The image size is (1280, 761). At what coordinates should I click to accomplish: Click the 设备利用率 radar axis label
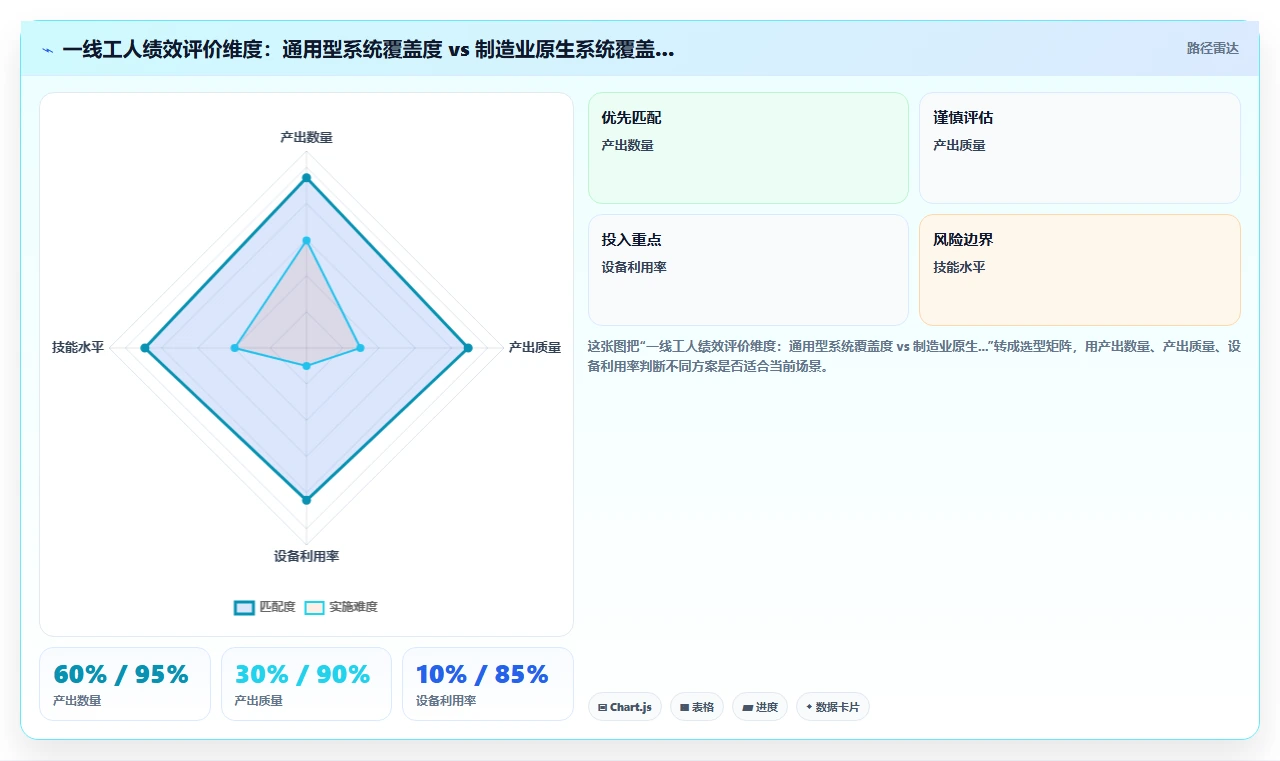(306, 556)
